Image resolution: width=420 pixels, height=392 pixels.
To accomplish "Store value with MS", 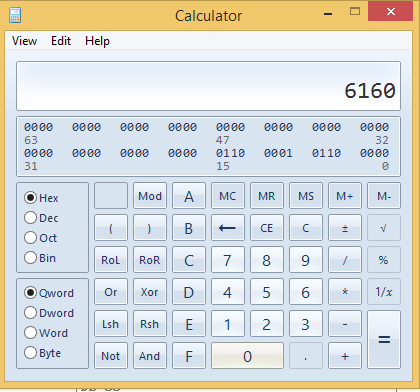I will click(306, 196).
